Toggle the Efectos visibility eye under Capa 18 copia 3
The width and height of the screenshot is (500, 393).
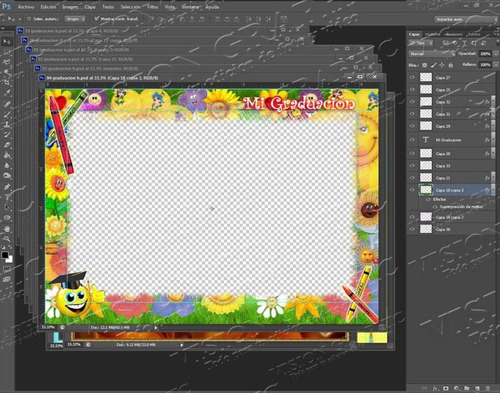click(x=428, y=199)
